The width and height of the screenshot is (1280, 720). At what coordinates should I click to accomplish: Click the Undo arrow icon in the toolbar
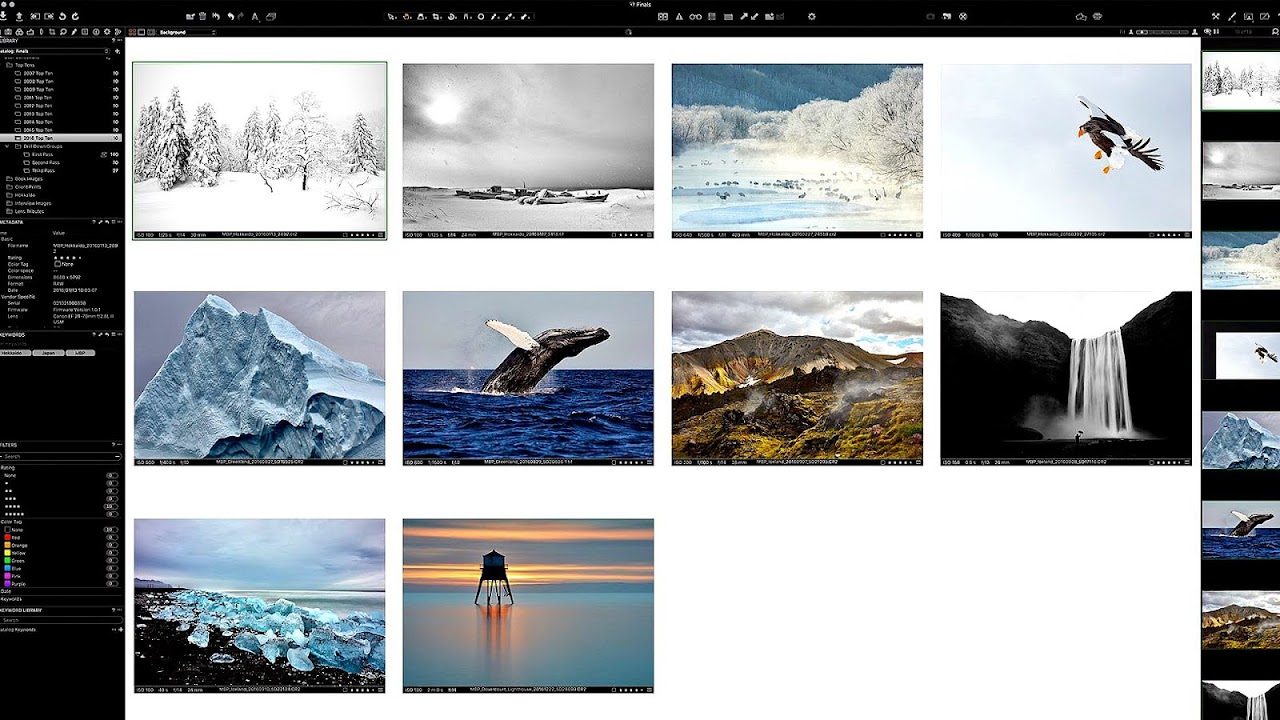[231, 16]
